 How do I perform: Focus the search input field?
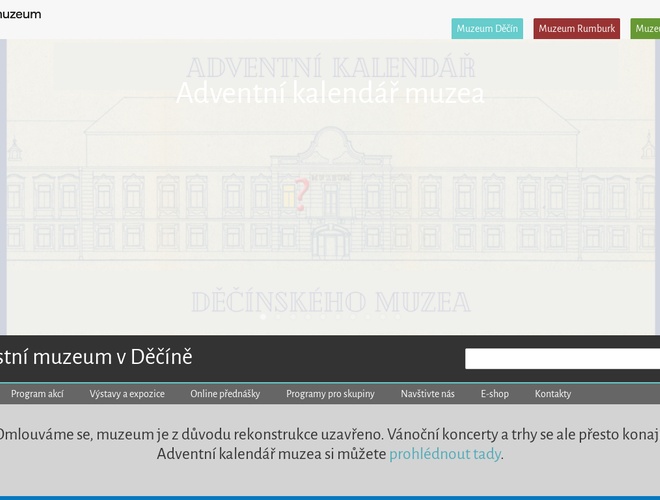(562, 359)
